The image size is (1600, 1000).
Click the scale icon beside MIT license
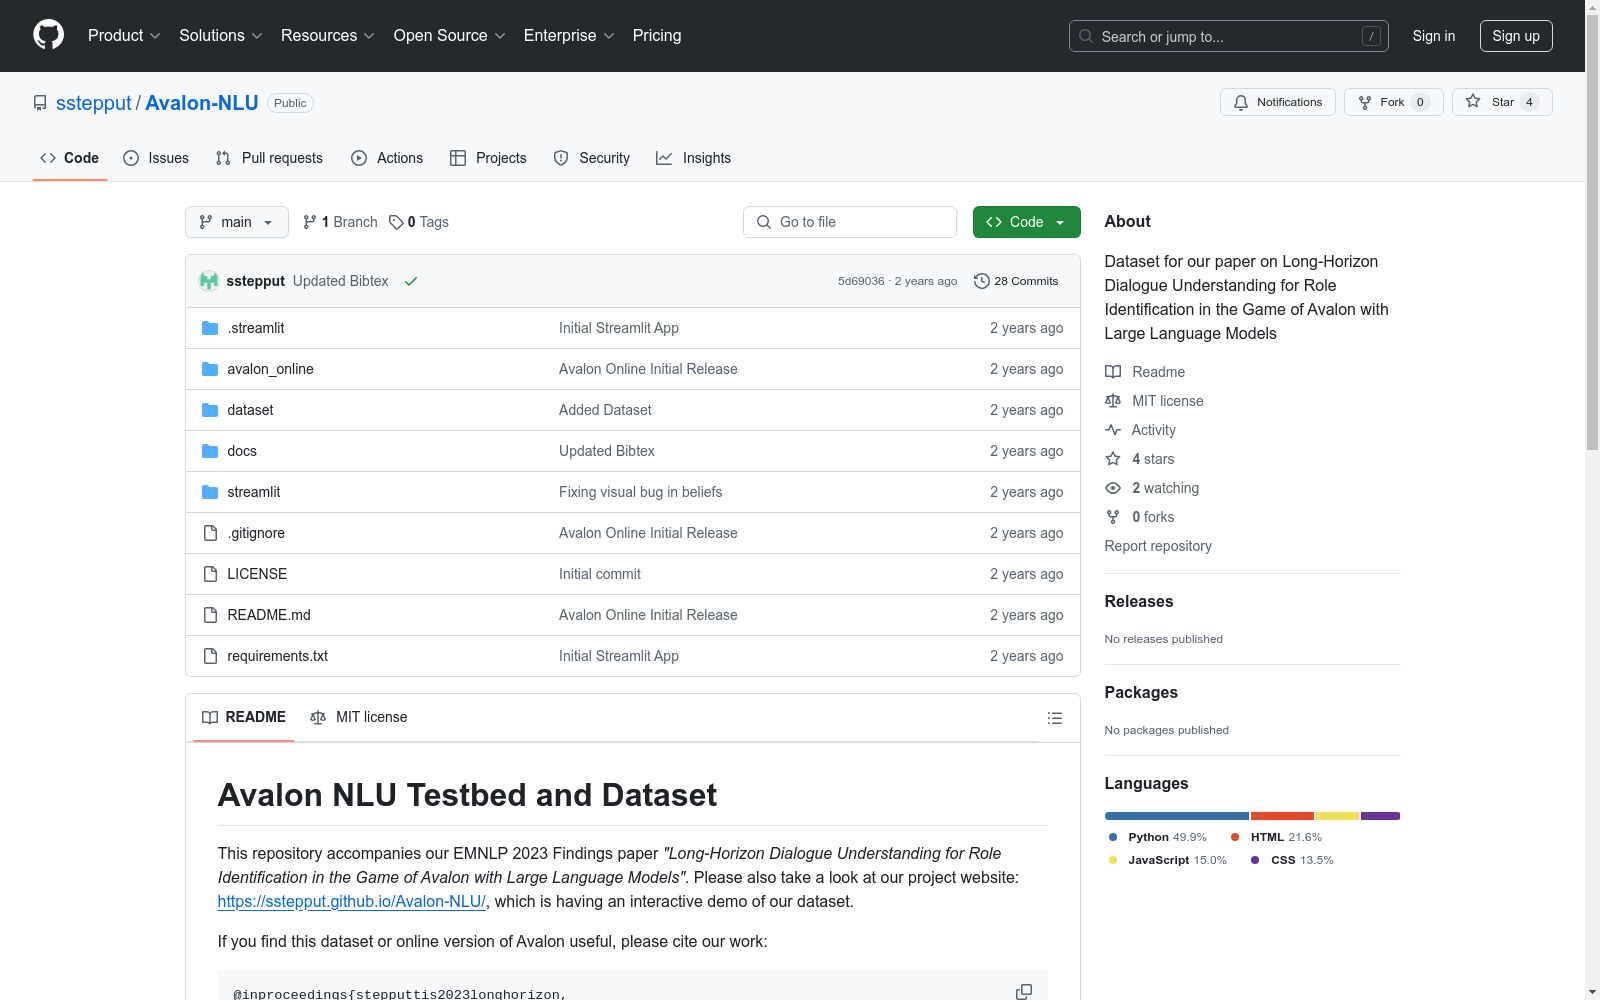coord(1113,401)
